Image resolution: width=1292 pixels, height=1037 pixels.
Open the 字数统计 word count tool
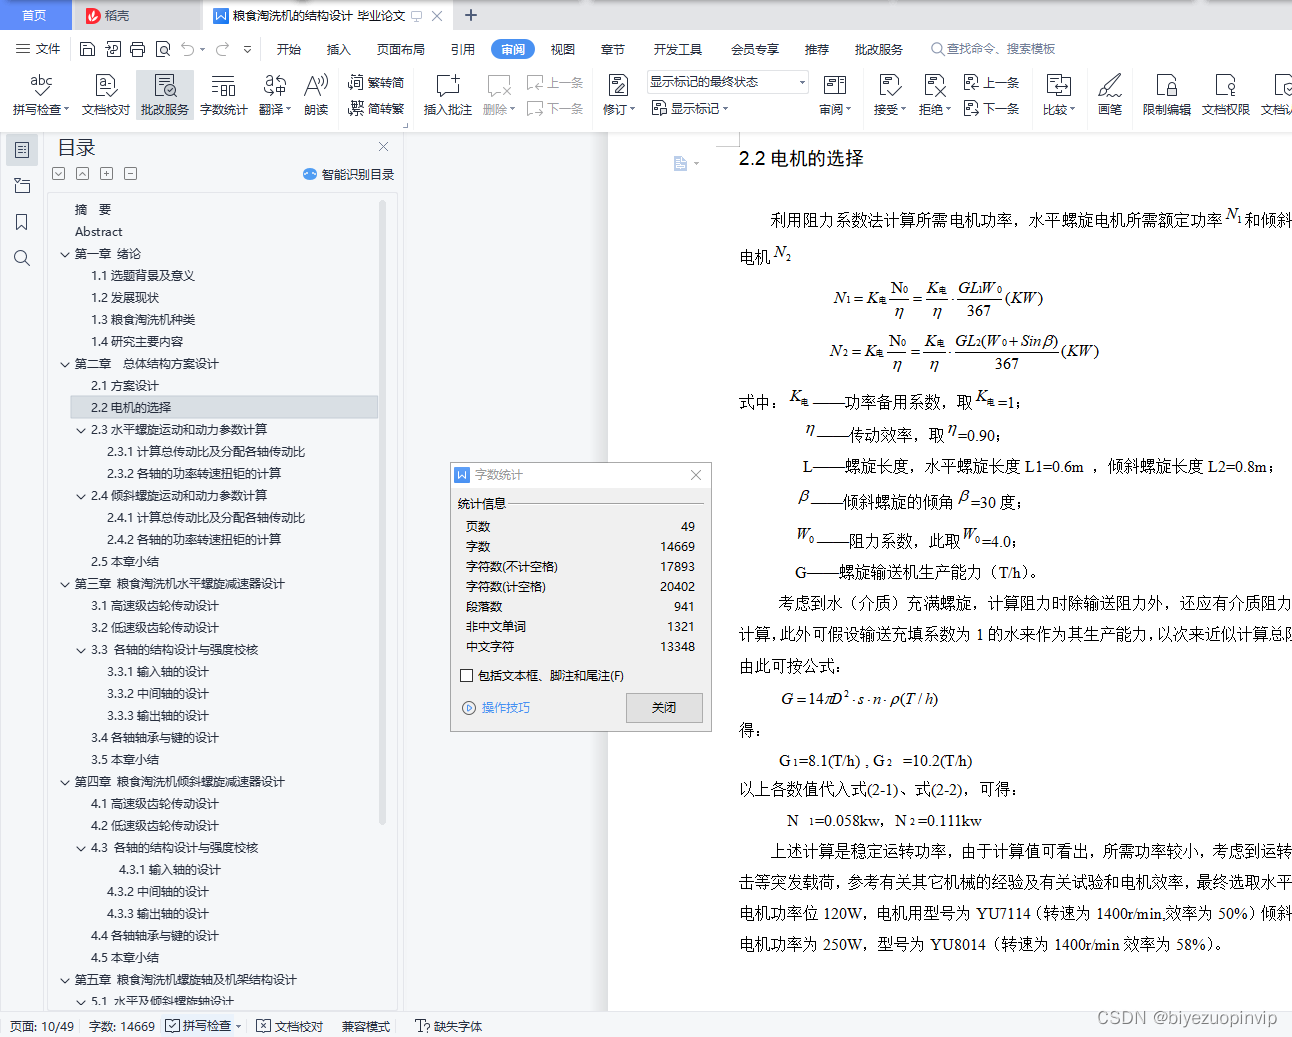[x=224, y=95]
